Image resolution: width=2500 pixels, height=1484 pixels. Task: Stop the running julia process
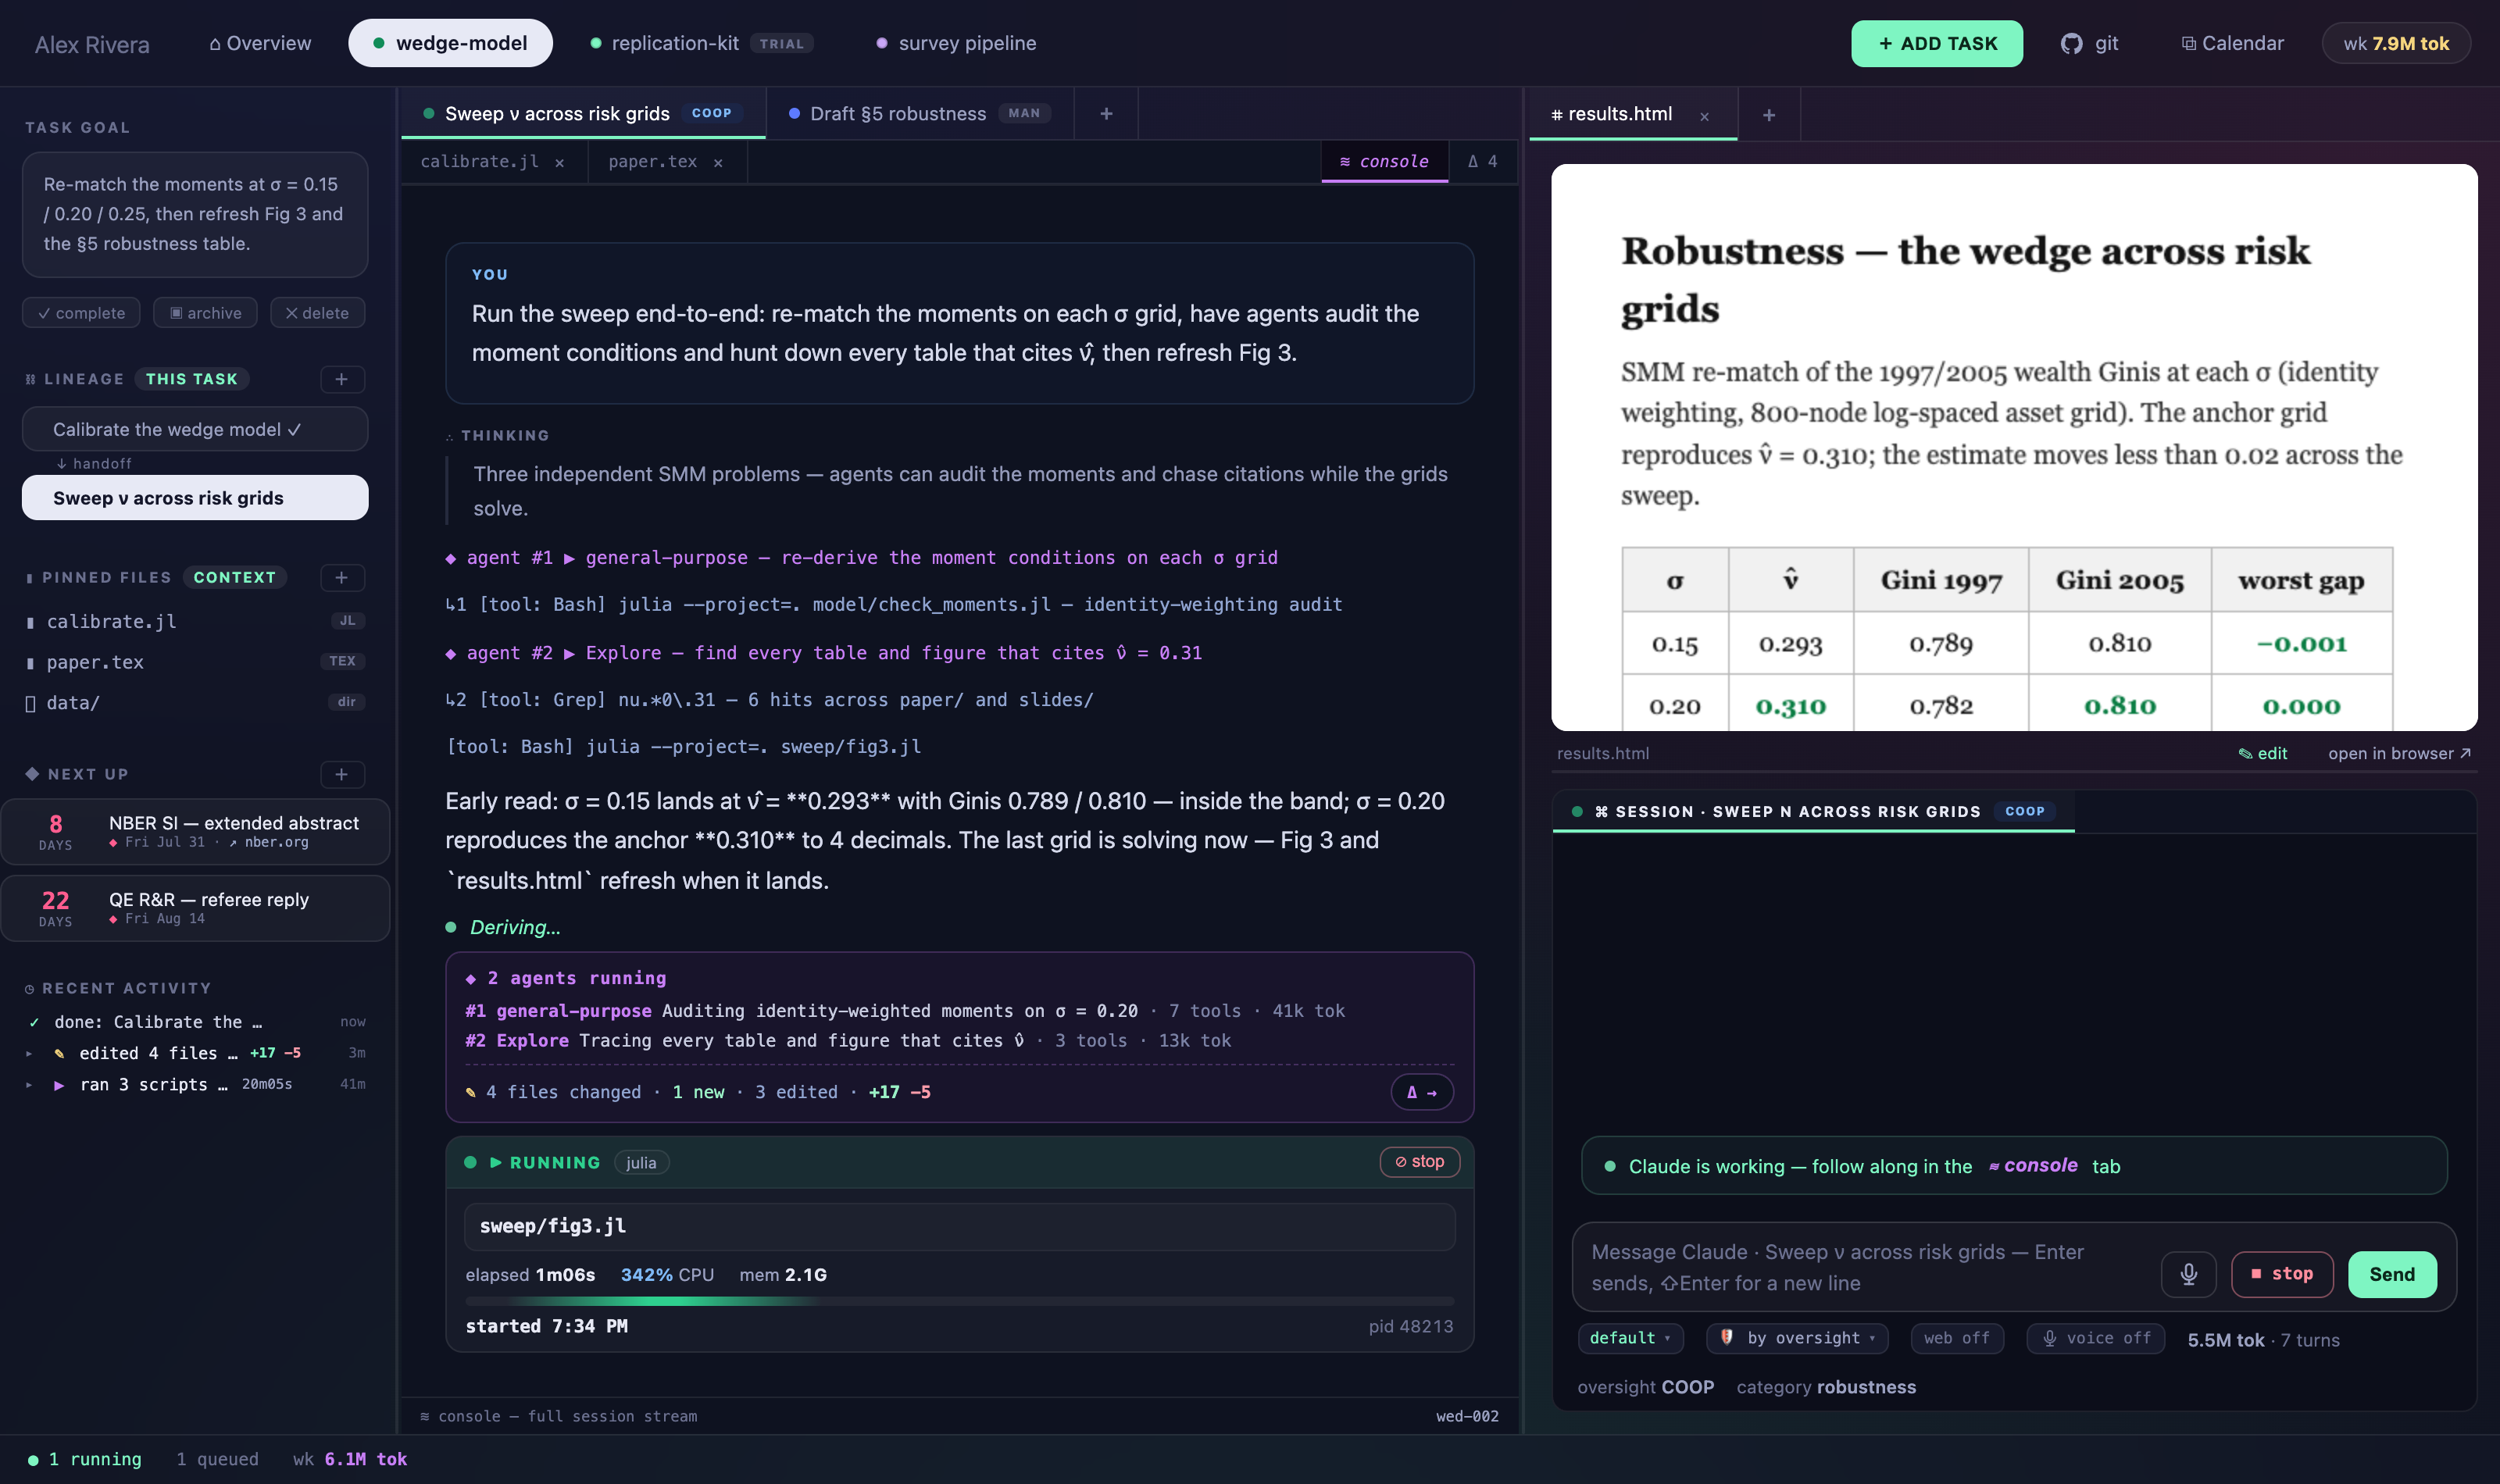tap(1419, 1161)
